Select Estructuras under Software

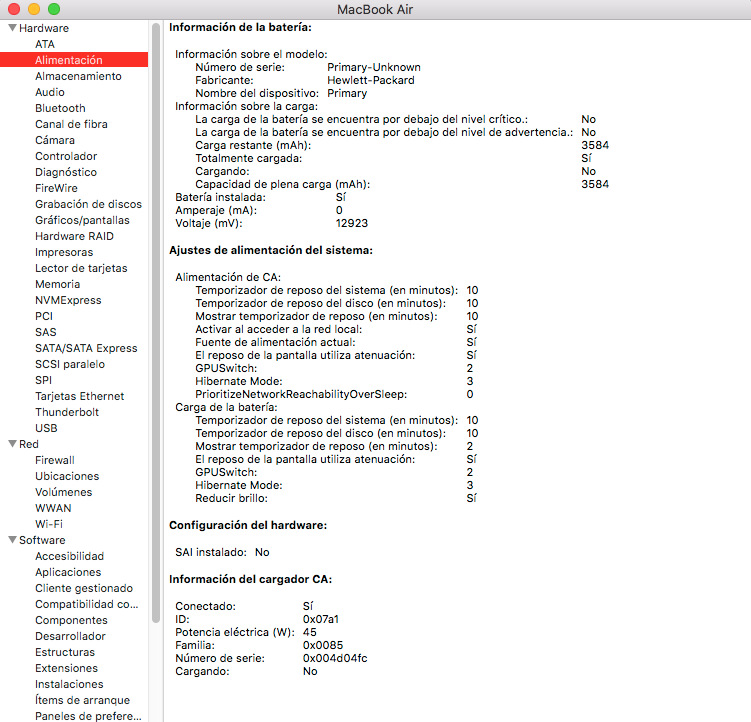coord(65,652)
